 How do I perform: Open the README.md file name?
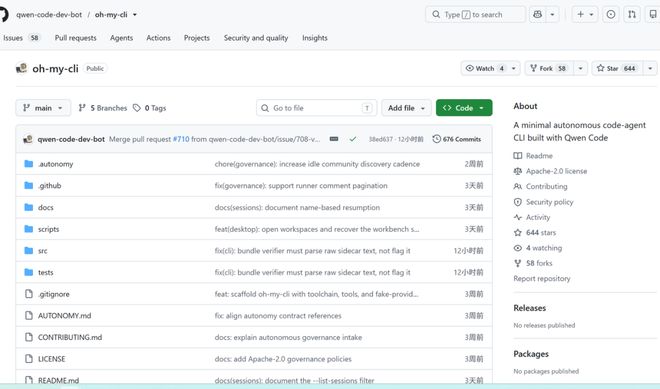[x=58, y=380]
